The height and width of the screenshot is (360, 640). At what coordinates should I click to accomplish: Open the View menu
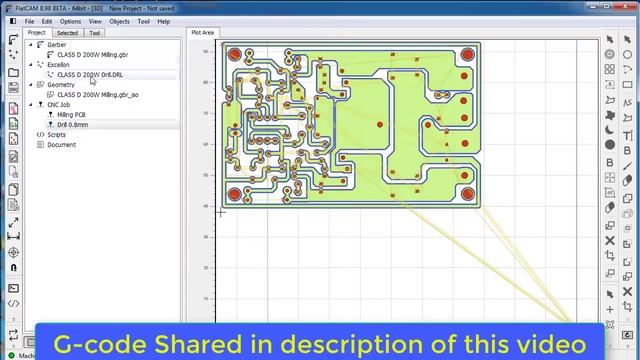(x=95, y=21)
